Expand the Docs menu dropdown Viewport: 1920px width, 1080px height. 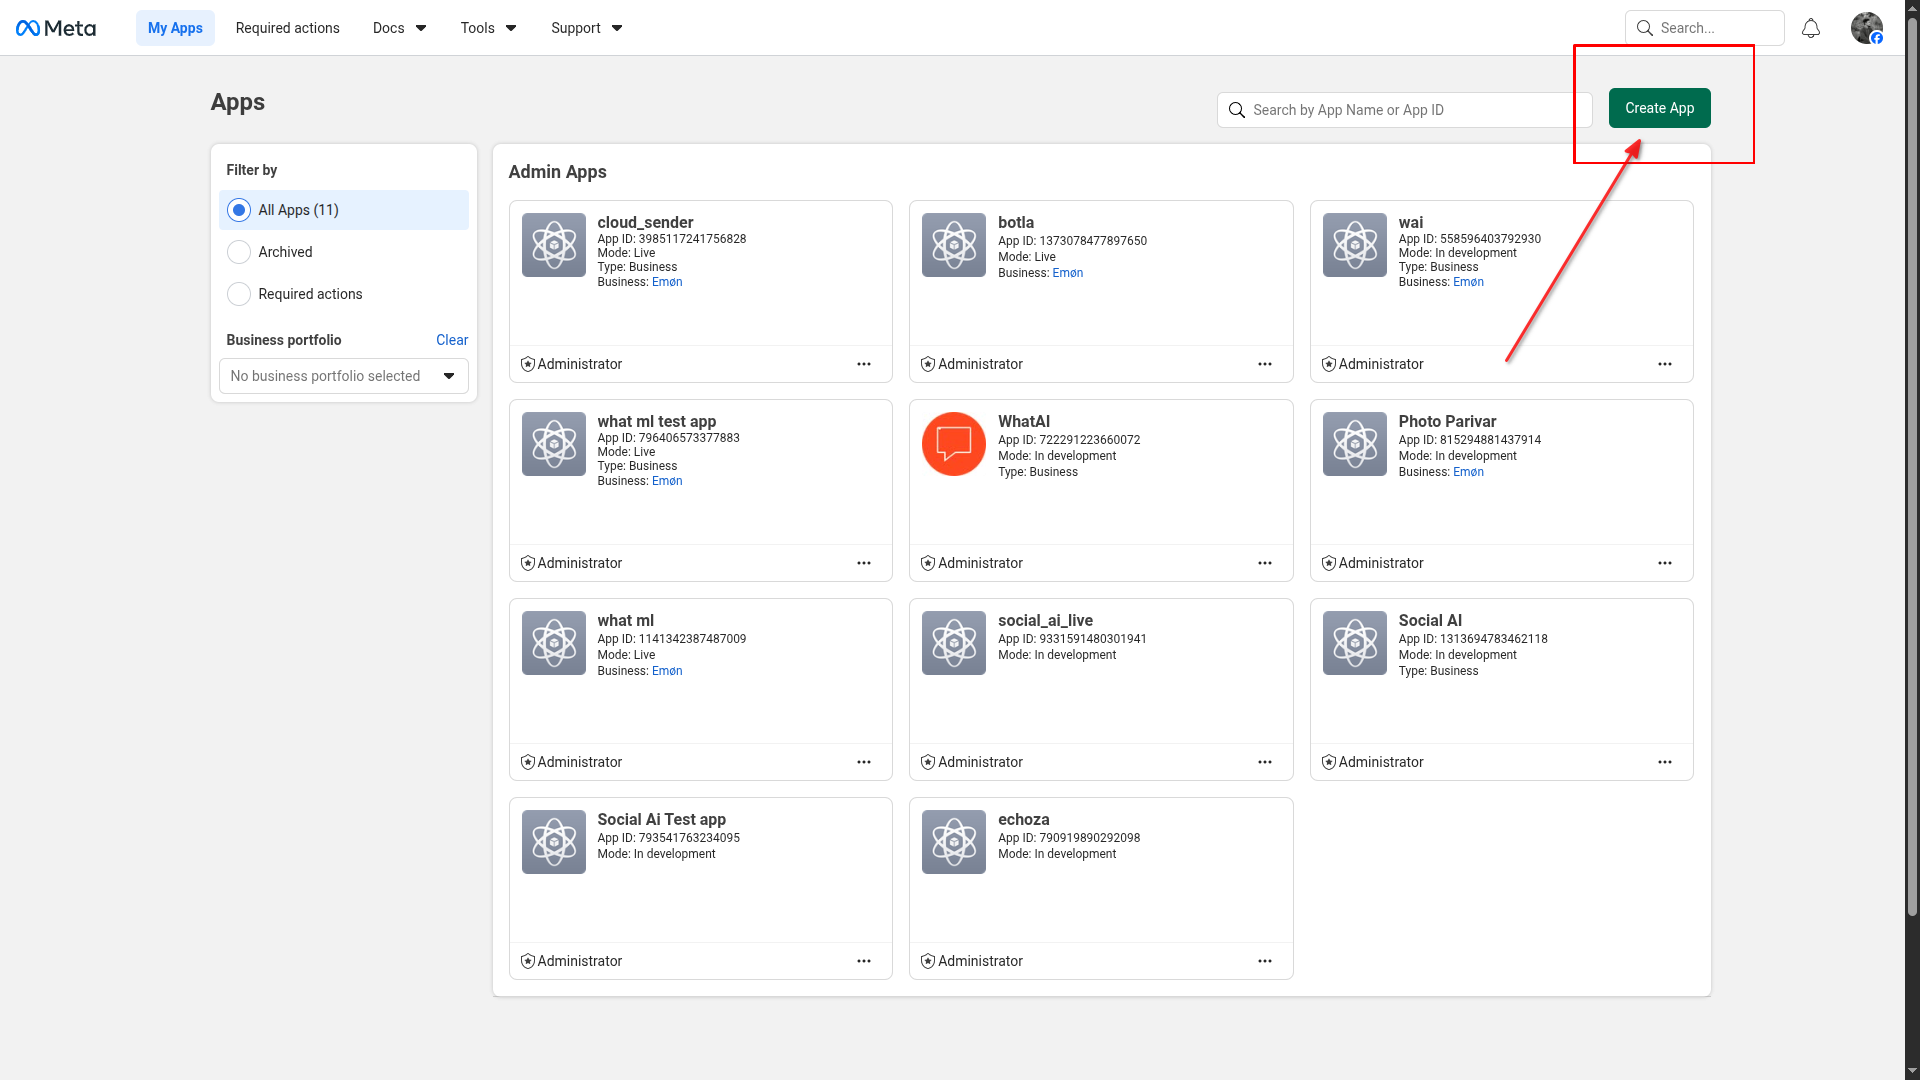(399, 28)
